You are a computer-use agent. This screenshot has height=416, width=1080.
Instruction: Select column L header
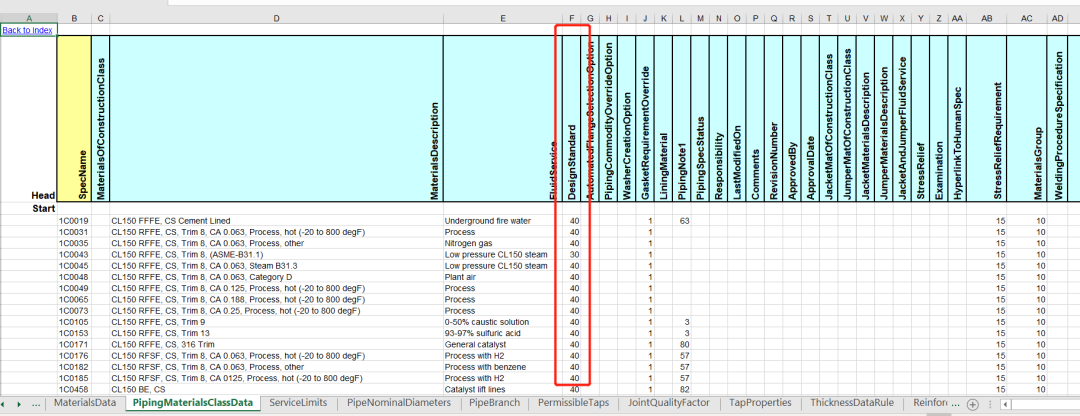click(x=681, y=18)
